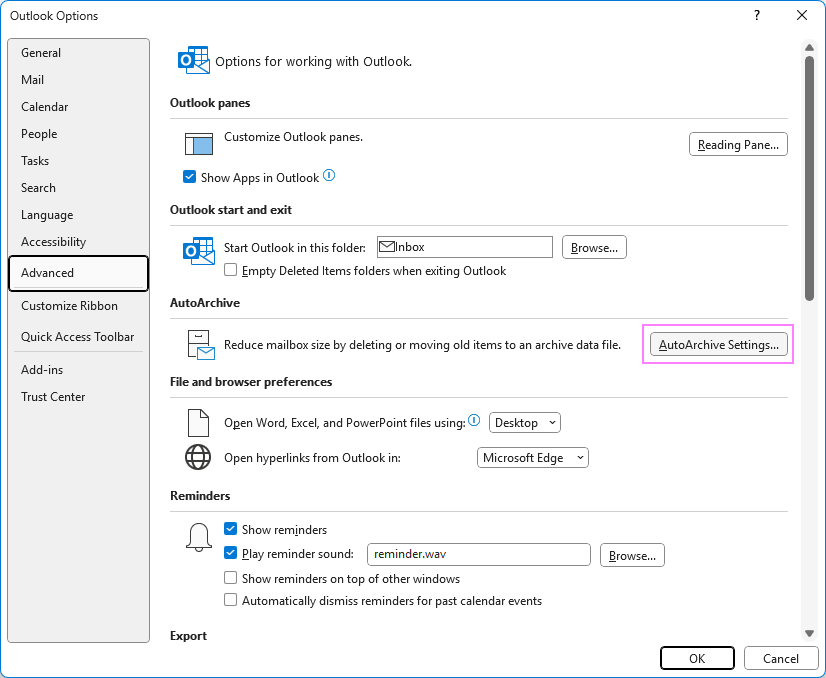Click the Reading Pane button
The image size is (826, 678).
coord(738,144)
